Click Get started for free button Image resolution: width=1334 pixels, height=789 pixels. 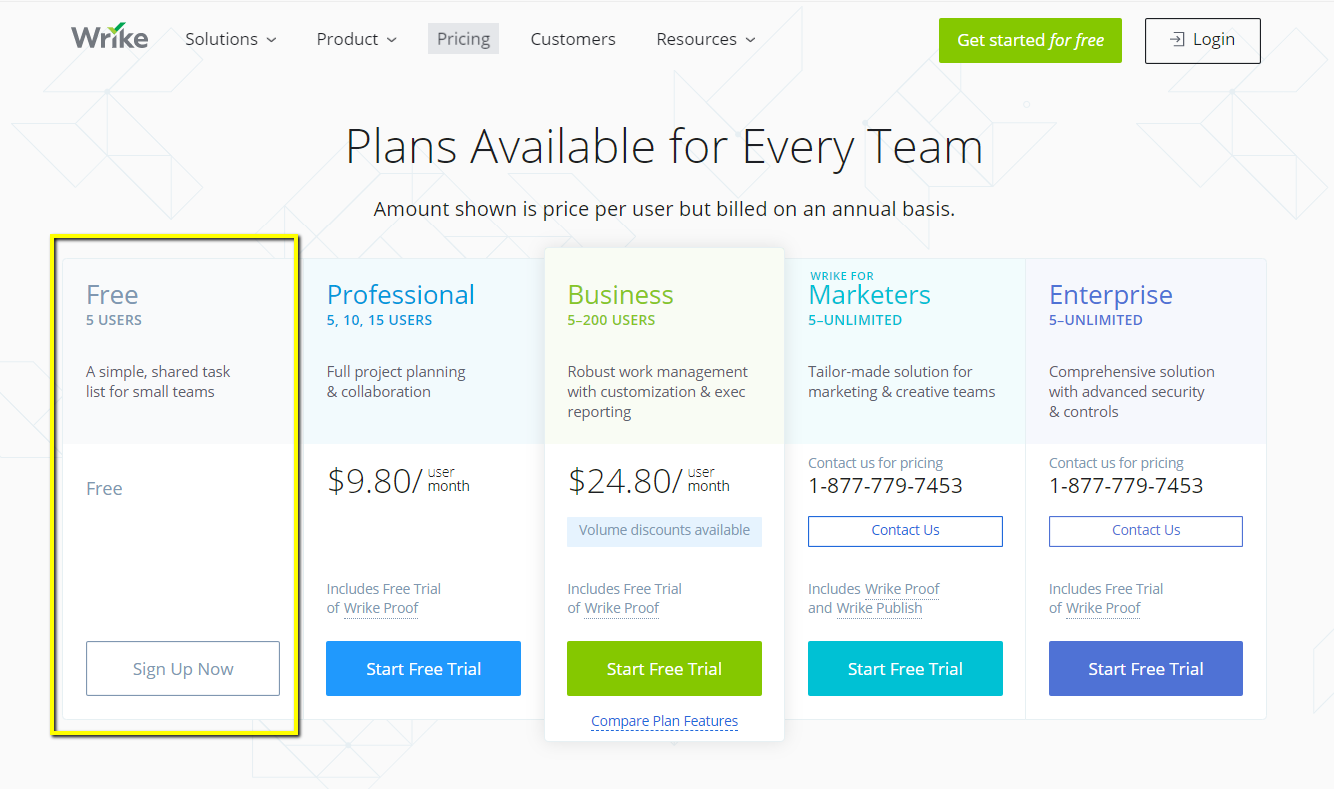1030,41
